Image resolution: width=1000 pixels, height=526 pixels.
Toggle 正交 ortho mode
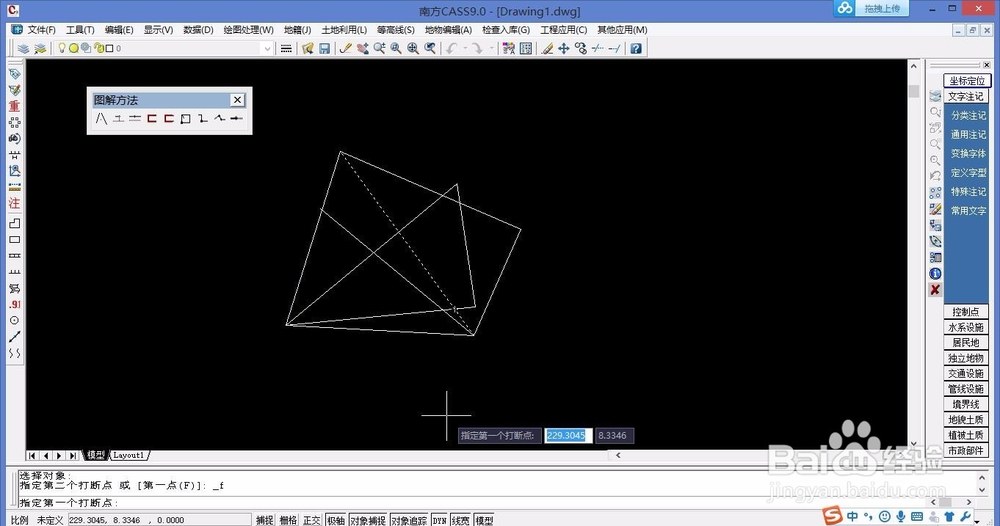point(312,520)
